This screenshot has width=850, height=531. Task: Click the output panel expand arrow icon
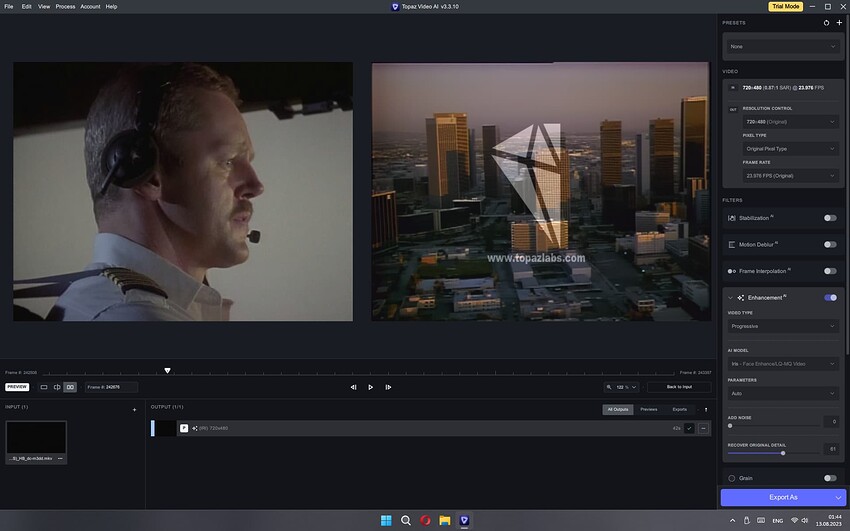[706, 410]
